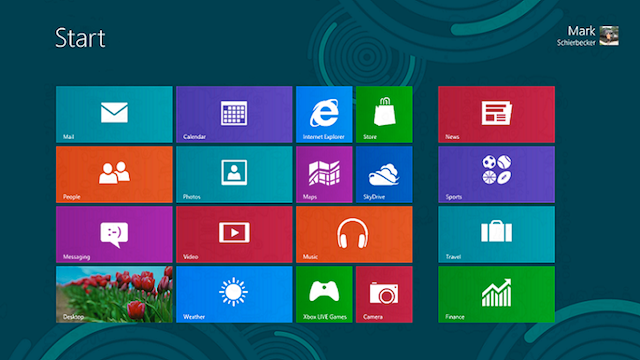Click the user name Mark Schierbecker
The image size is (640, 360).
[x=576, y=36]
